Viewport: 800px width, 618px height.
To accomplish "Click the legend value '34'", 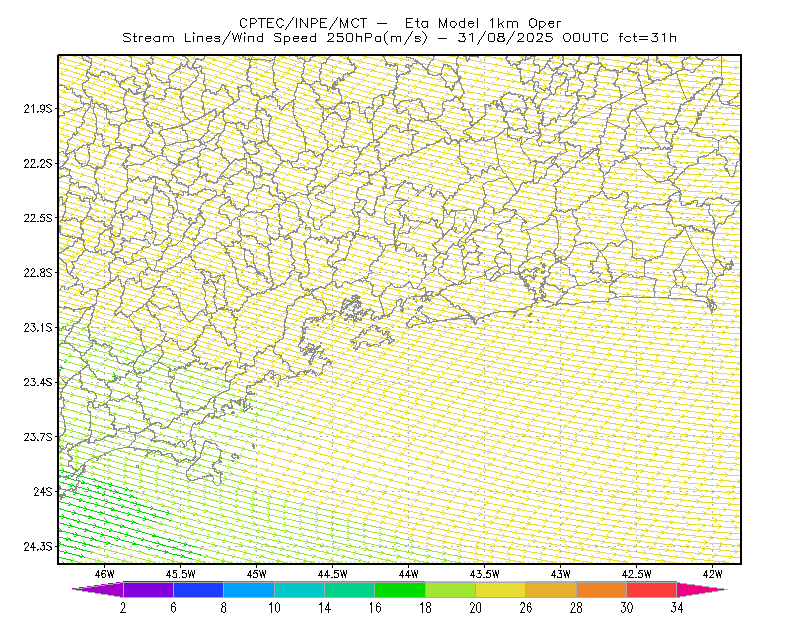I will click(x=677, y=608).
